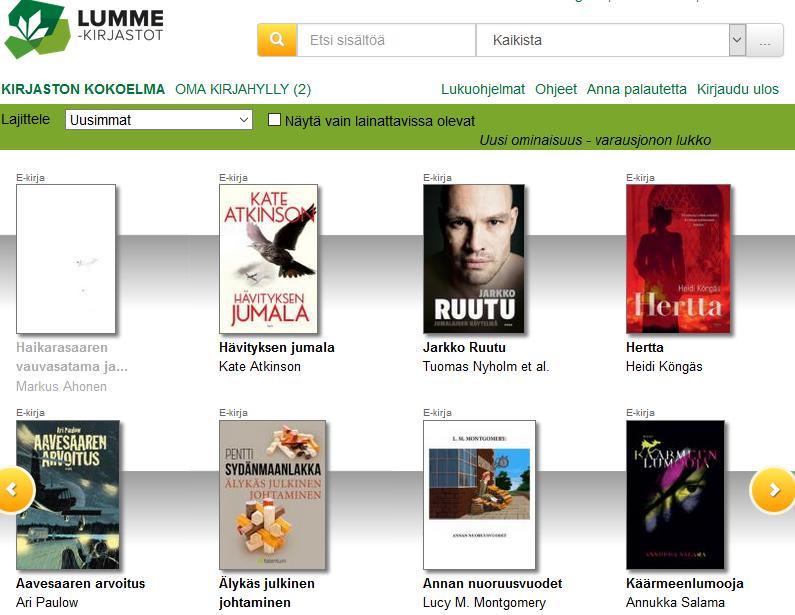Open Älykäs julkinen johtaminen book cover
This screenshot has width=795, height=615.
point(272,495)
